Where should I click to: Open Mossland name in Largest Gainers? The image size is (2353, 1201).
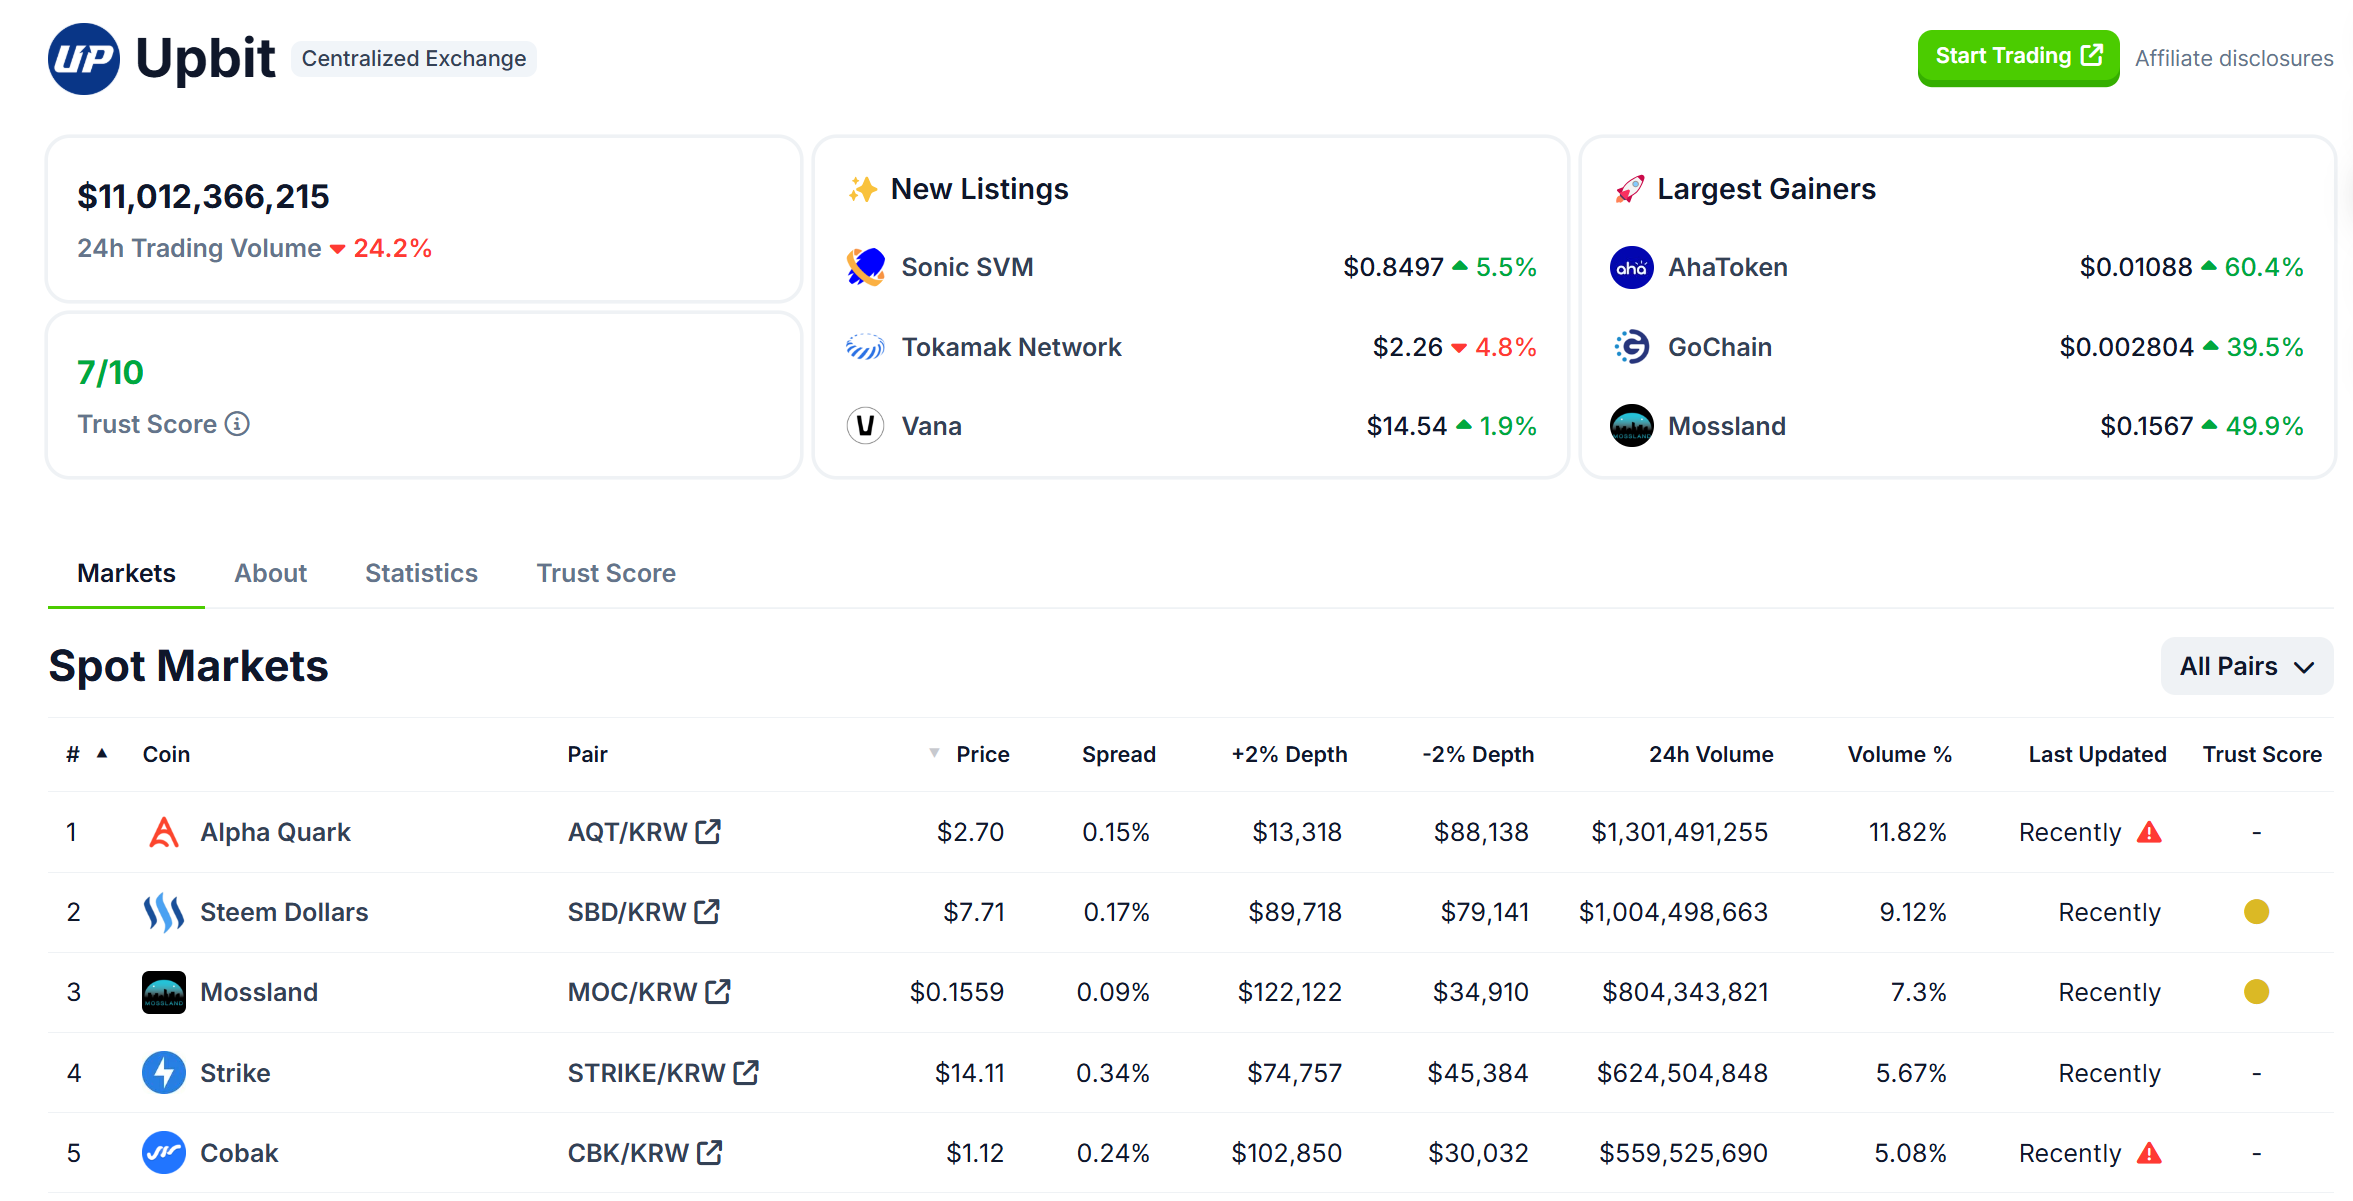pyautogui.click(x=1726, y=426)
